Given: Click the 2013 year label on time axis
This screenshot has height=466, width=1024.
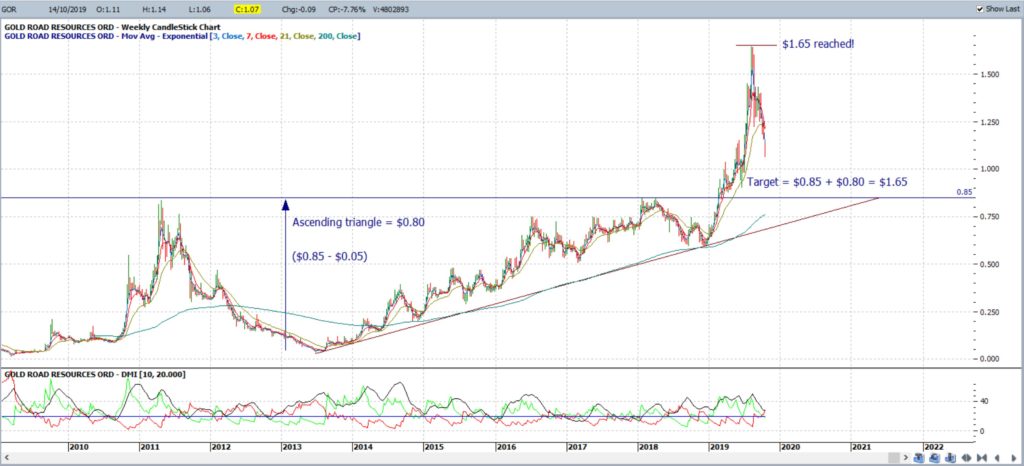Looking at the screenshot, I should click(x=291, y=447).
